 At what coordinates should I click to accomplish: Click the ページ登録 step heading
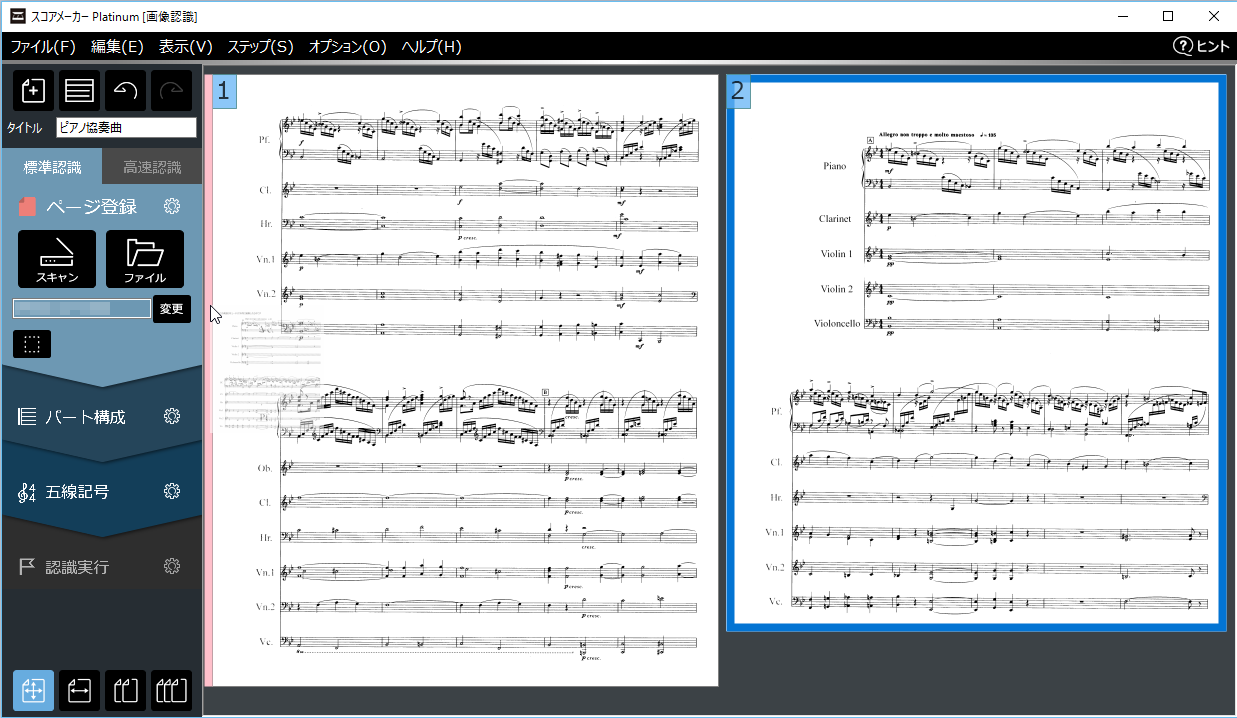pyautogui.click(x=91, y=206)
